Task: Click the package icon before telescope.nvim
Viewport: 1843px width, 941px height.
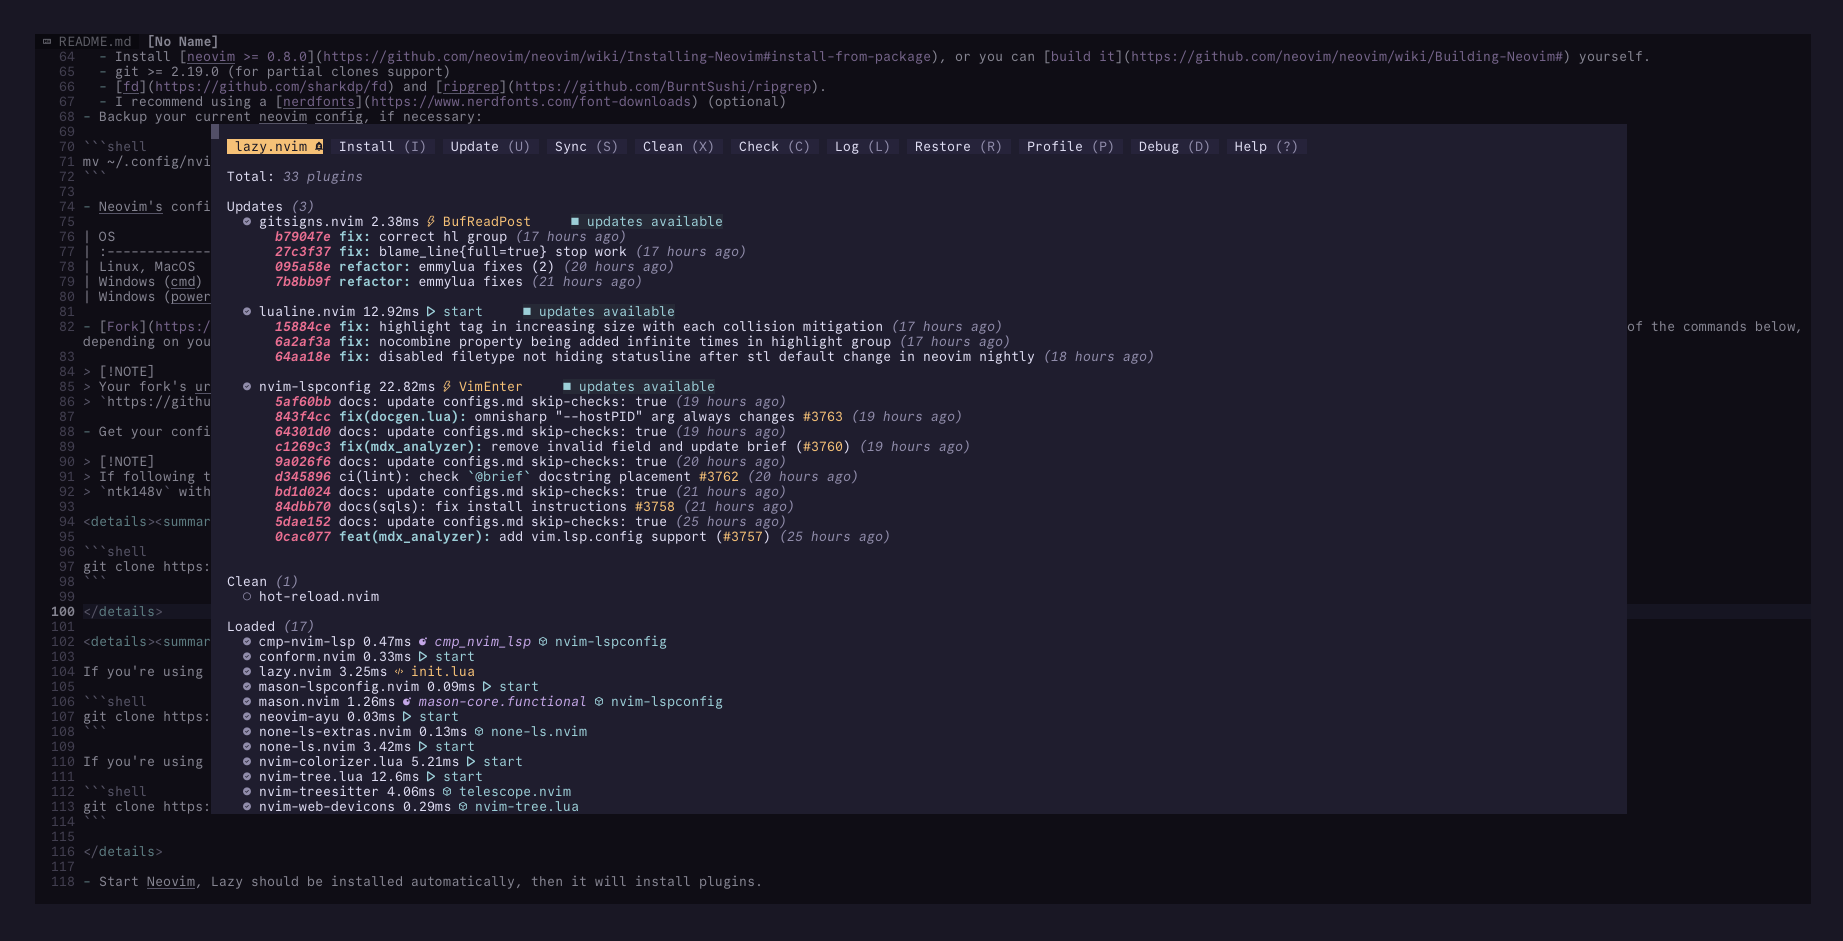Action: pos(447,792)
